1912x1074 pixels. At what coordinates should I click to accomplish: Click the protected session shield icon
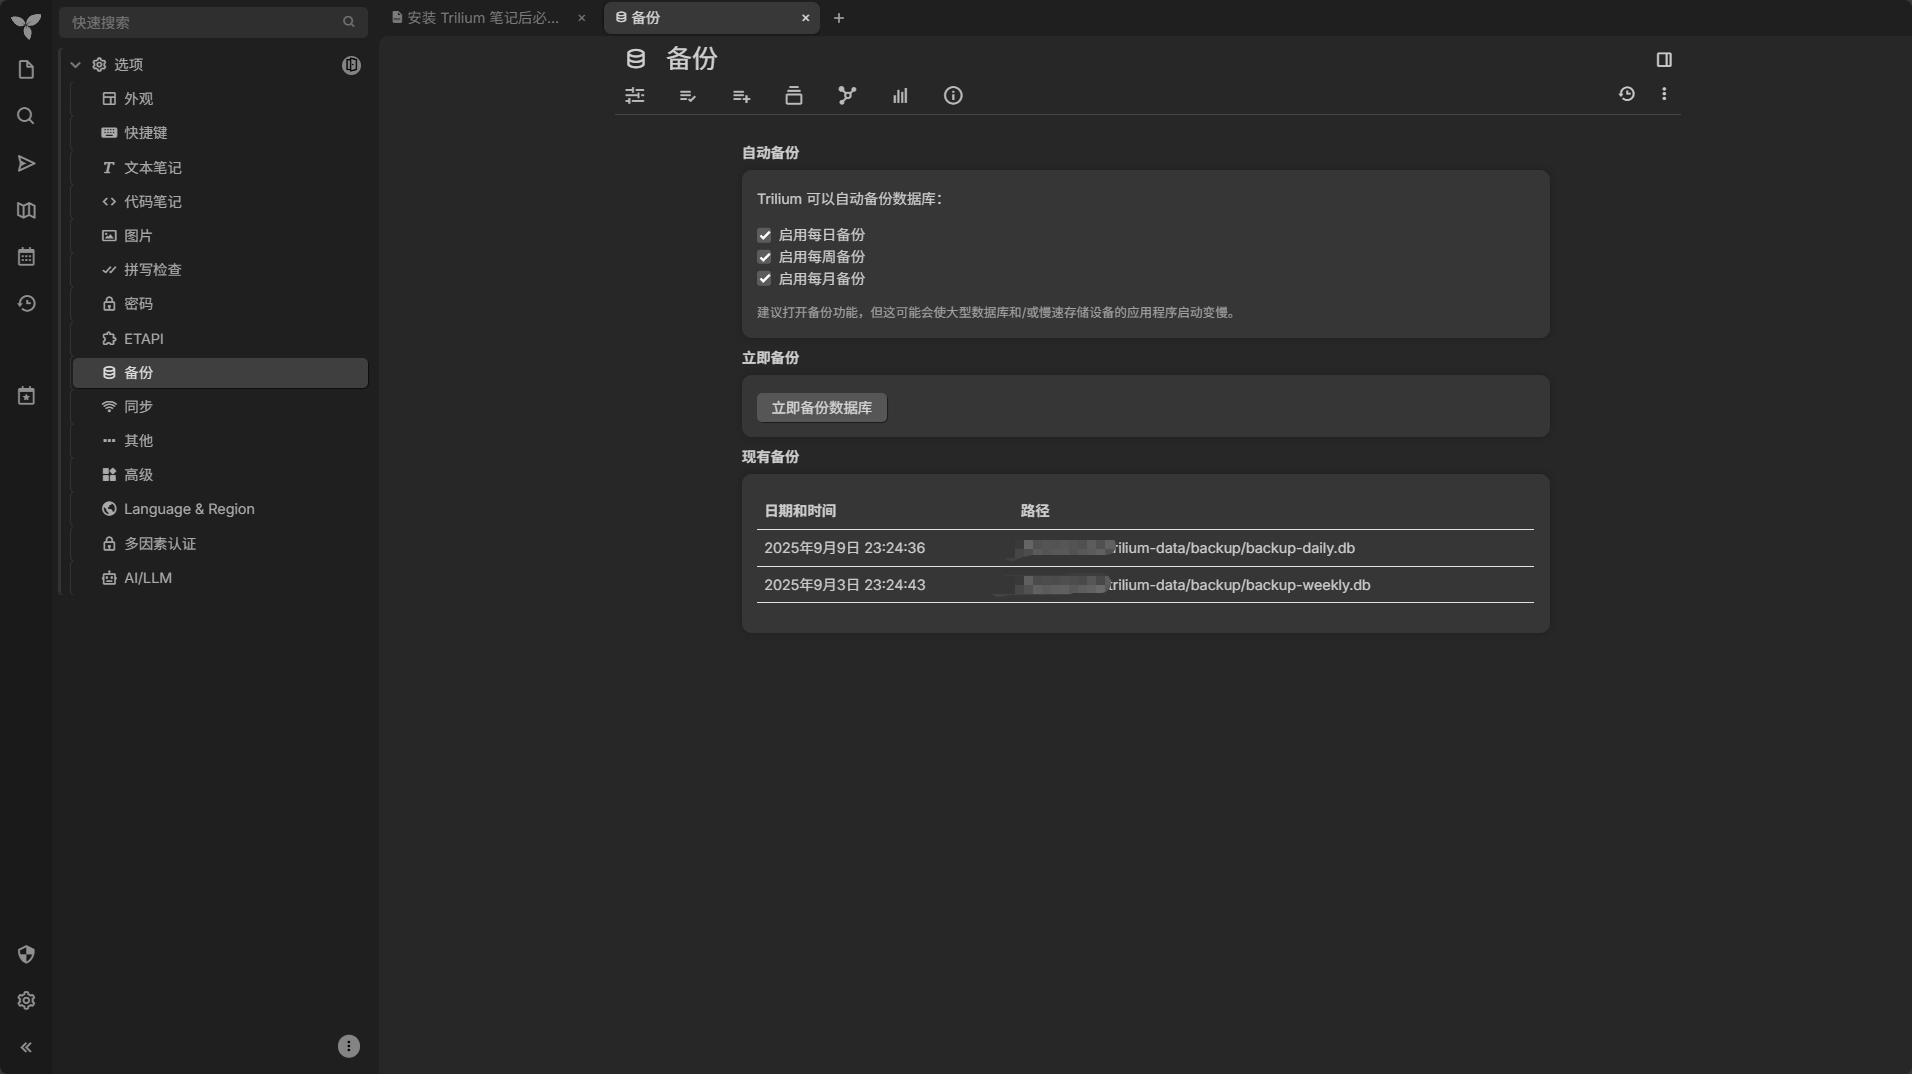[26, 954]
